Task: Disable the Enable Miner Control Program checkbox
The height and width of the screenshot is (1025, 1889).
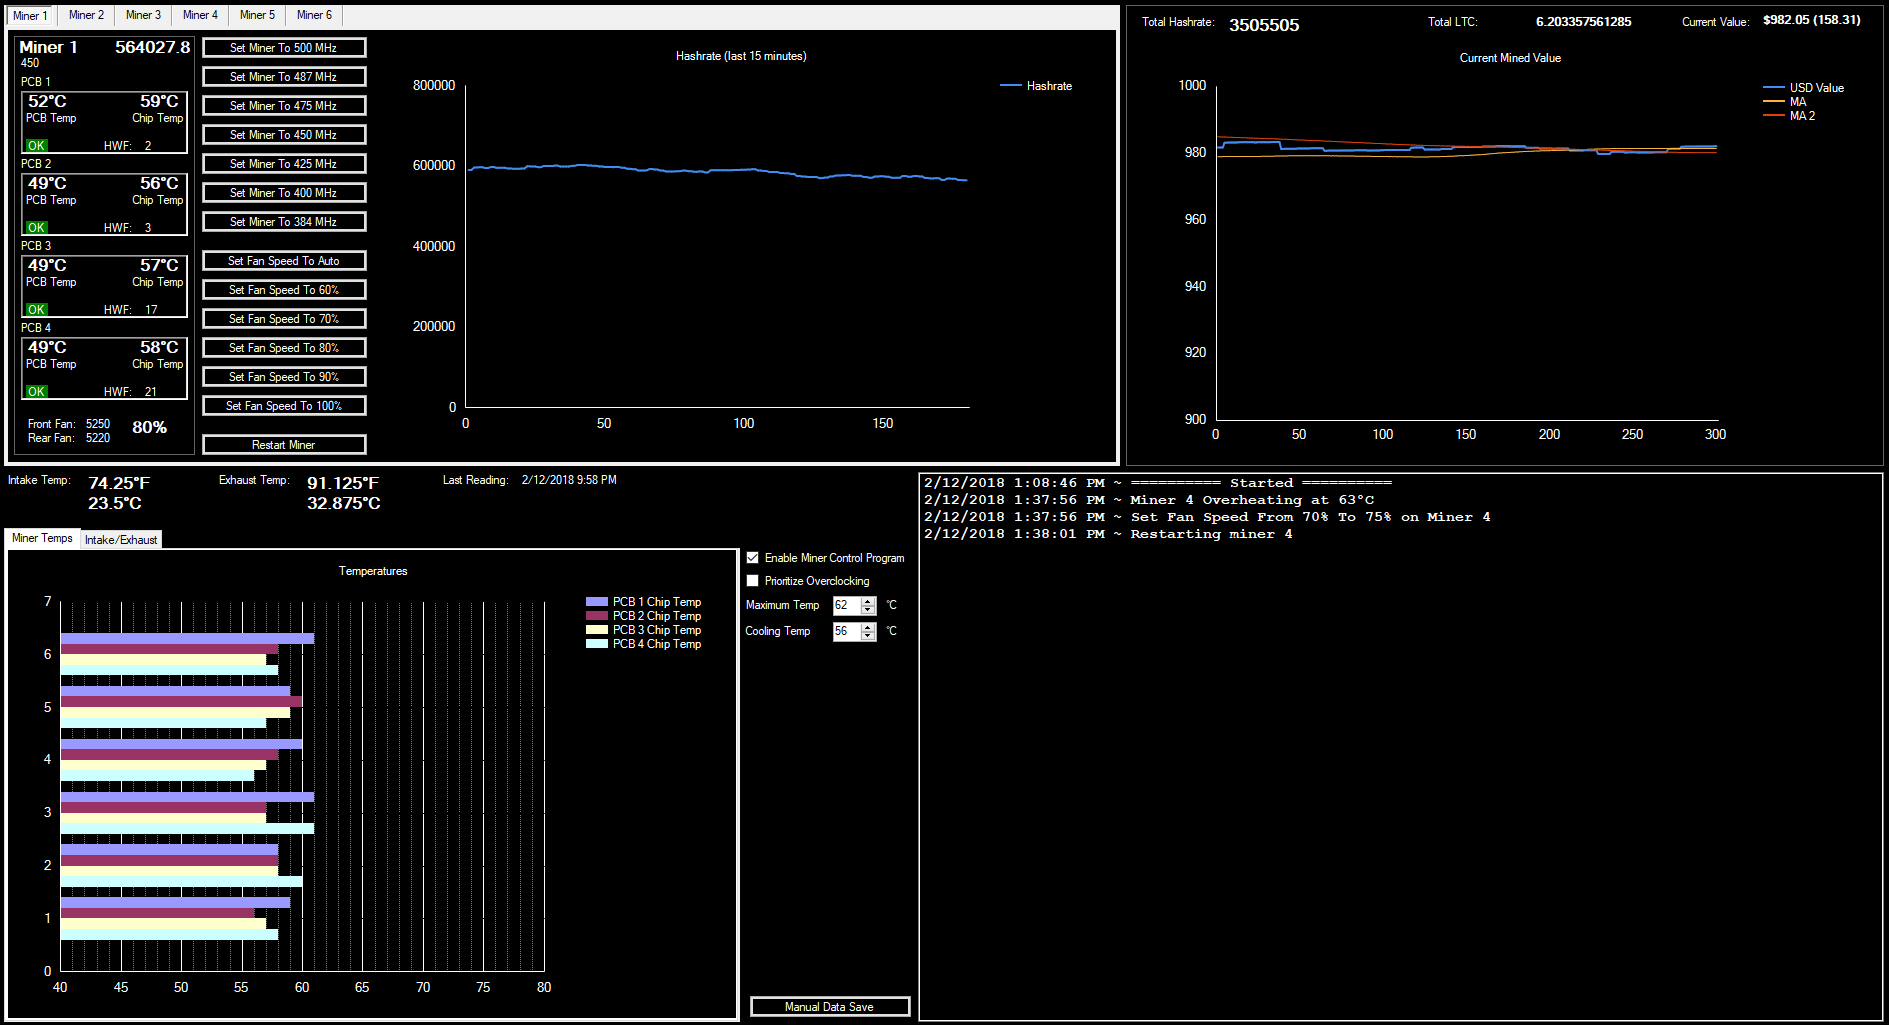Action: [x=753, y=558]
